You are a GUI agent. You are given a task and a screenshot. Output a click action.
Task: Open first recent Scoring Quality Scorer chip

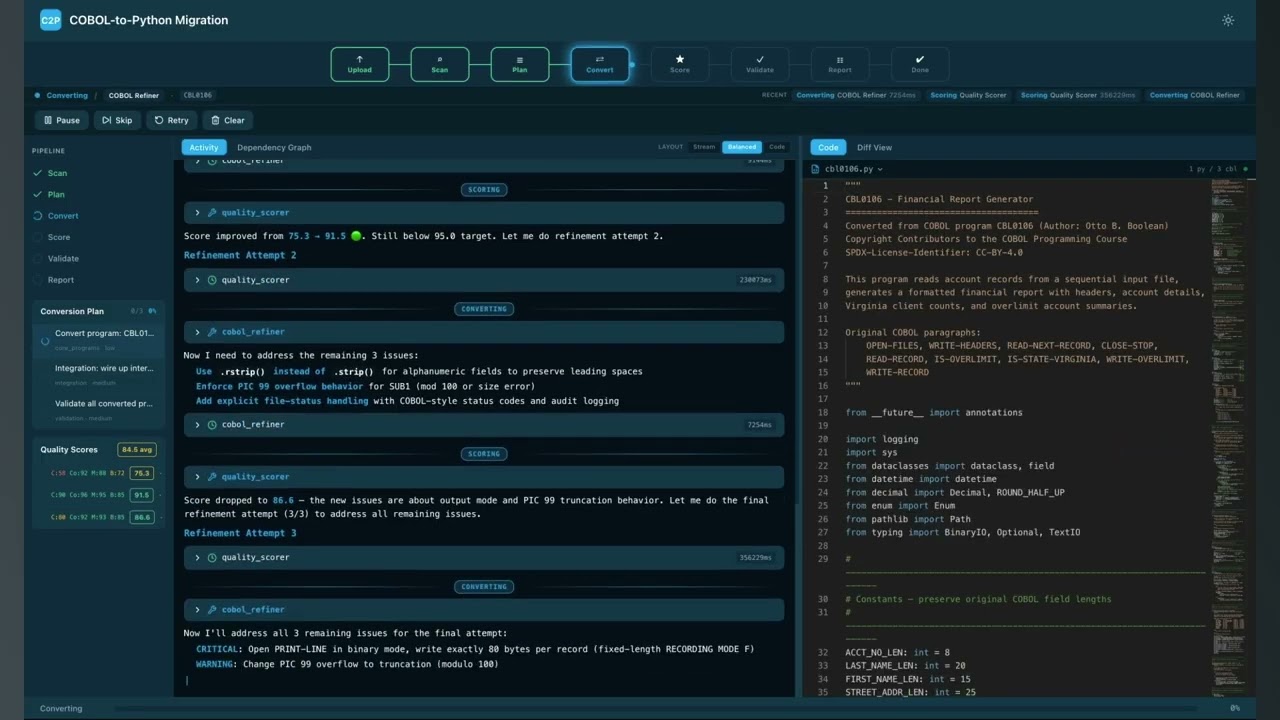pyautogui.click(x=968, y=95)
